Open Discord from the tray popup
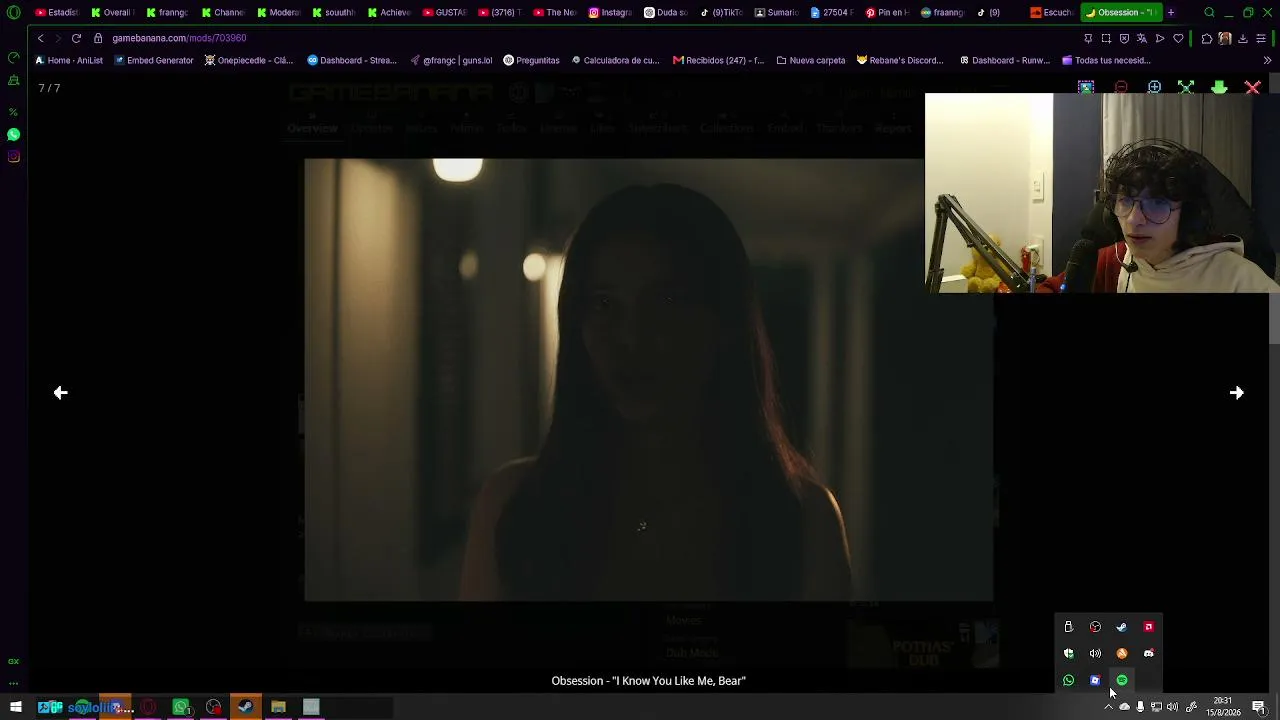The width and height of the screenshot is (1280, 720). tap(1149, 653)
